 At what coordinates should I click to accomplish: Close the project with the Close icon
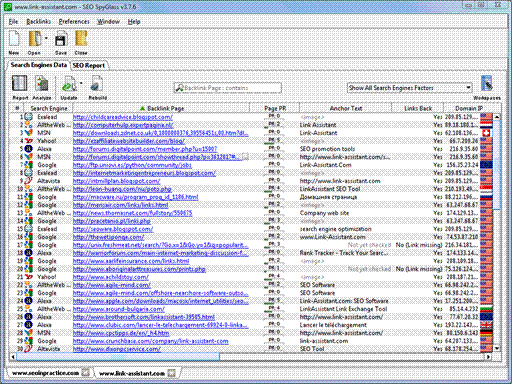pos(81,39)
